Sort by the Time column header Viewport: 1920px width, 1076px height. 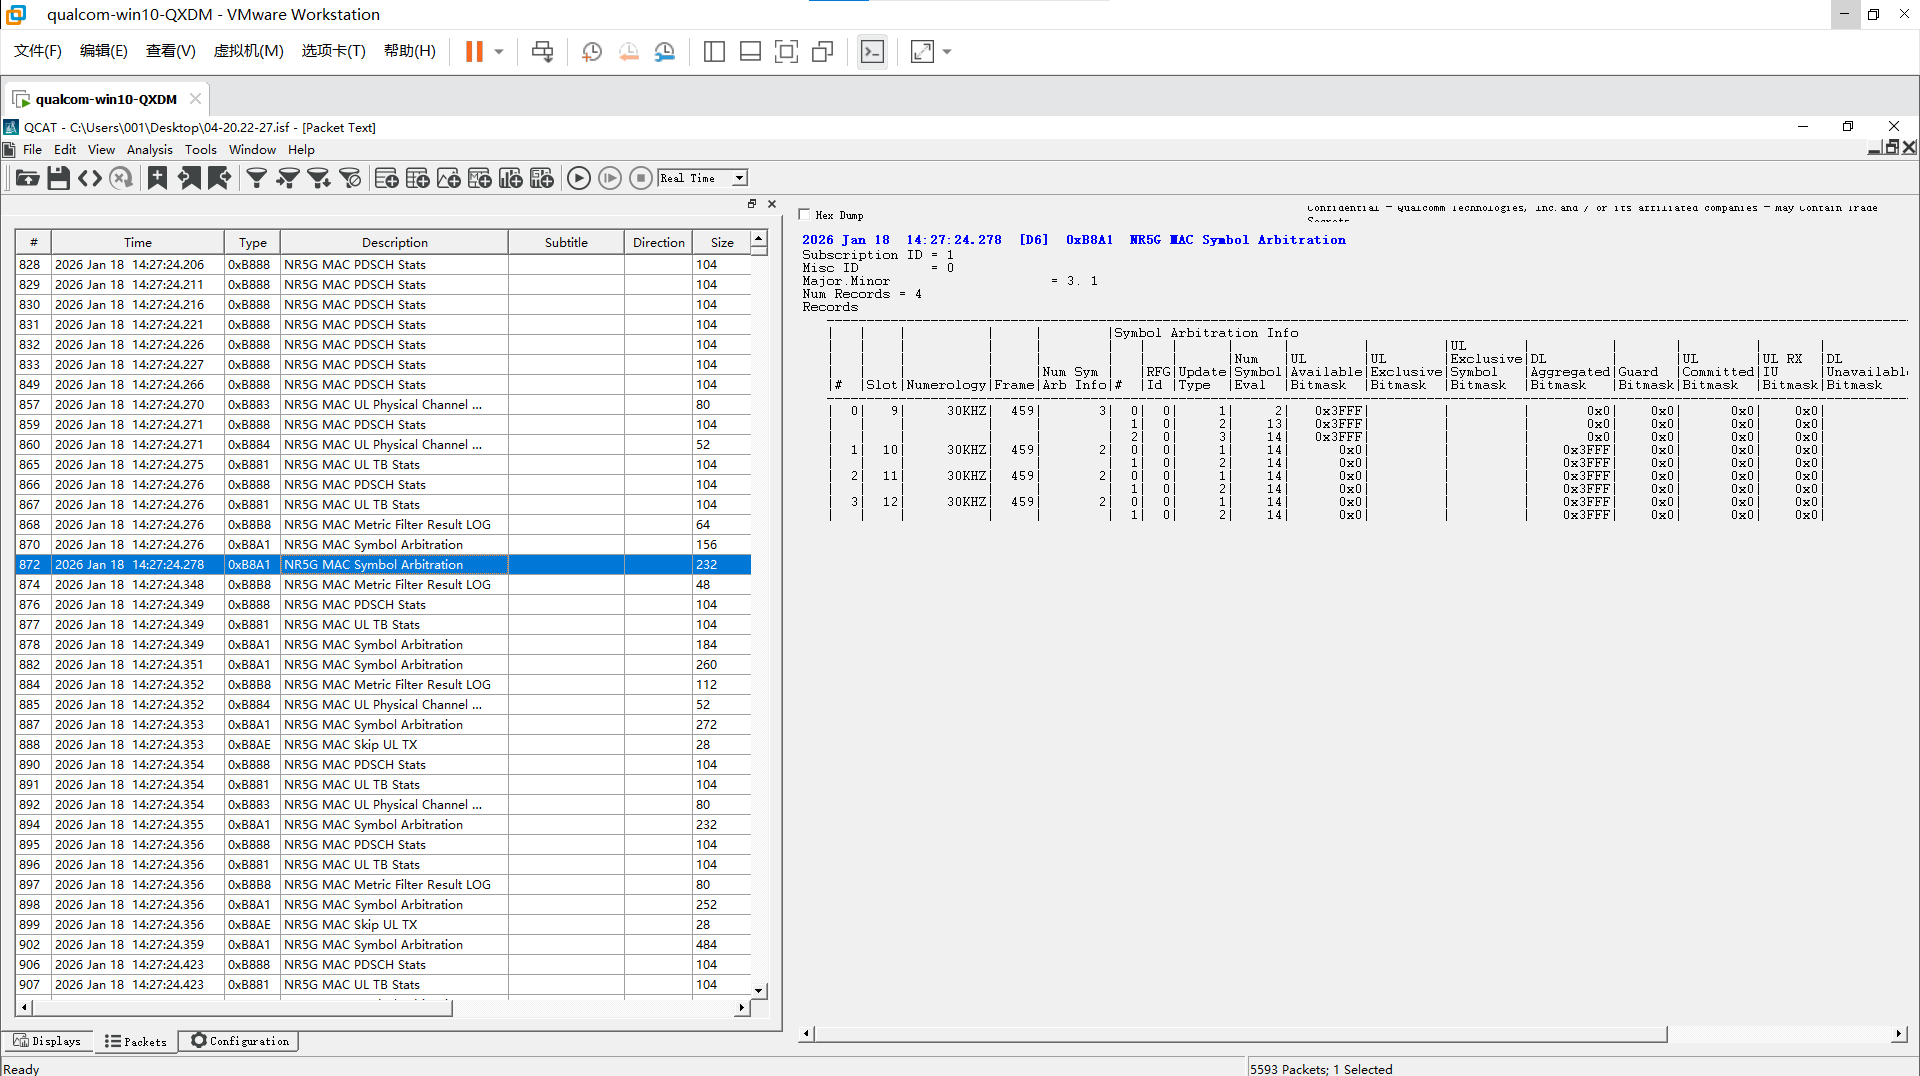click(x=138, y=242)
